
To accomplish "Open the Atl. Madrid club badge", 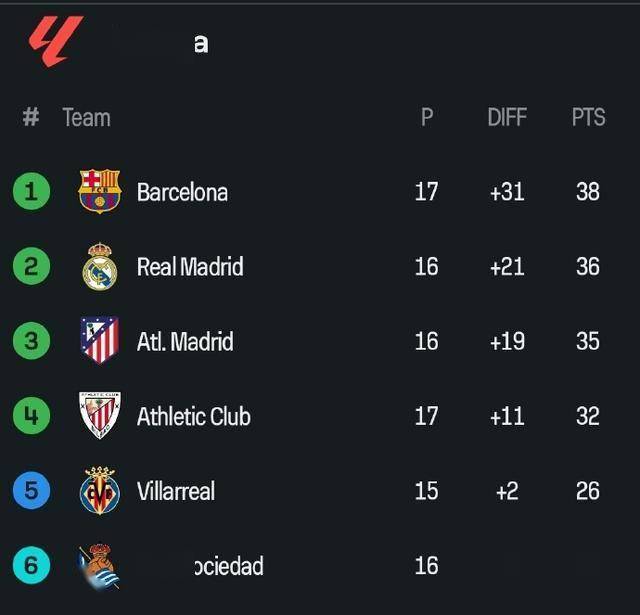I will pos(100,340).
